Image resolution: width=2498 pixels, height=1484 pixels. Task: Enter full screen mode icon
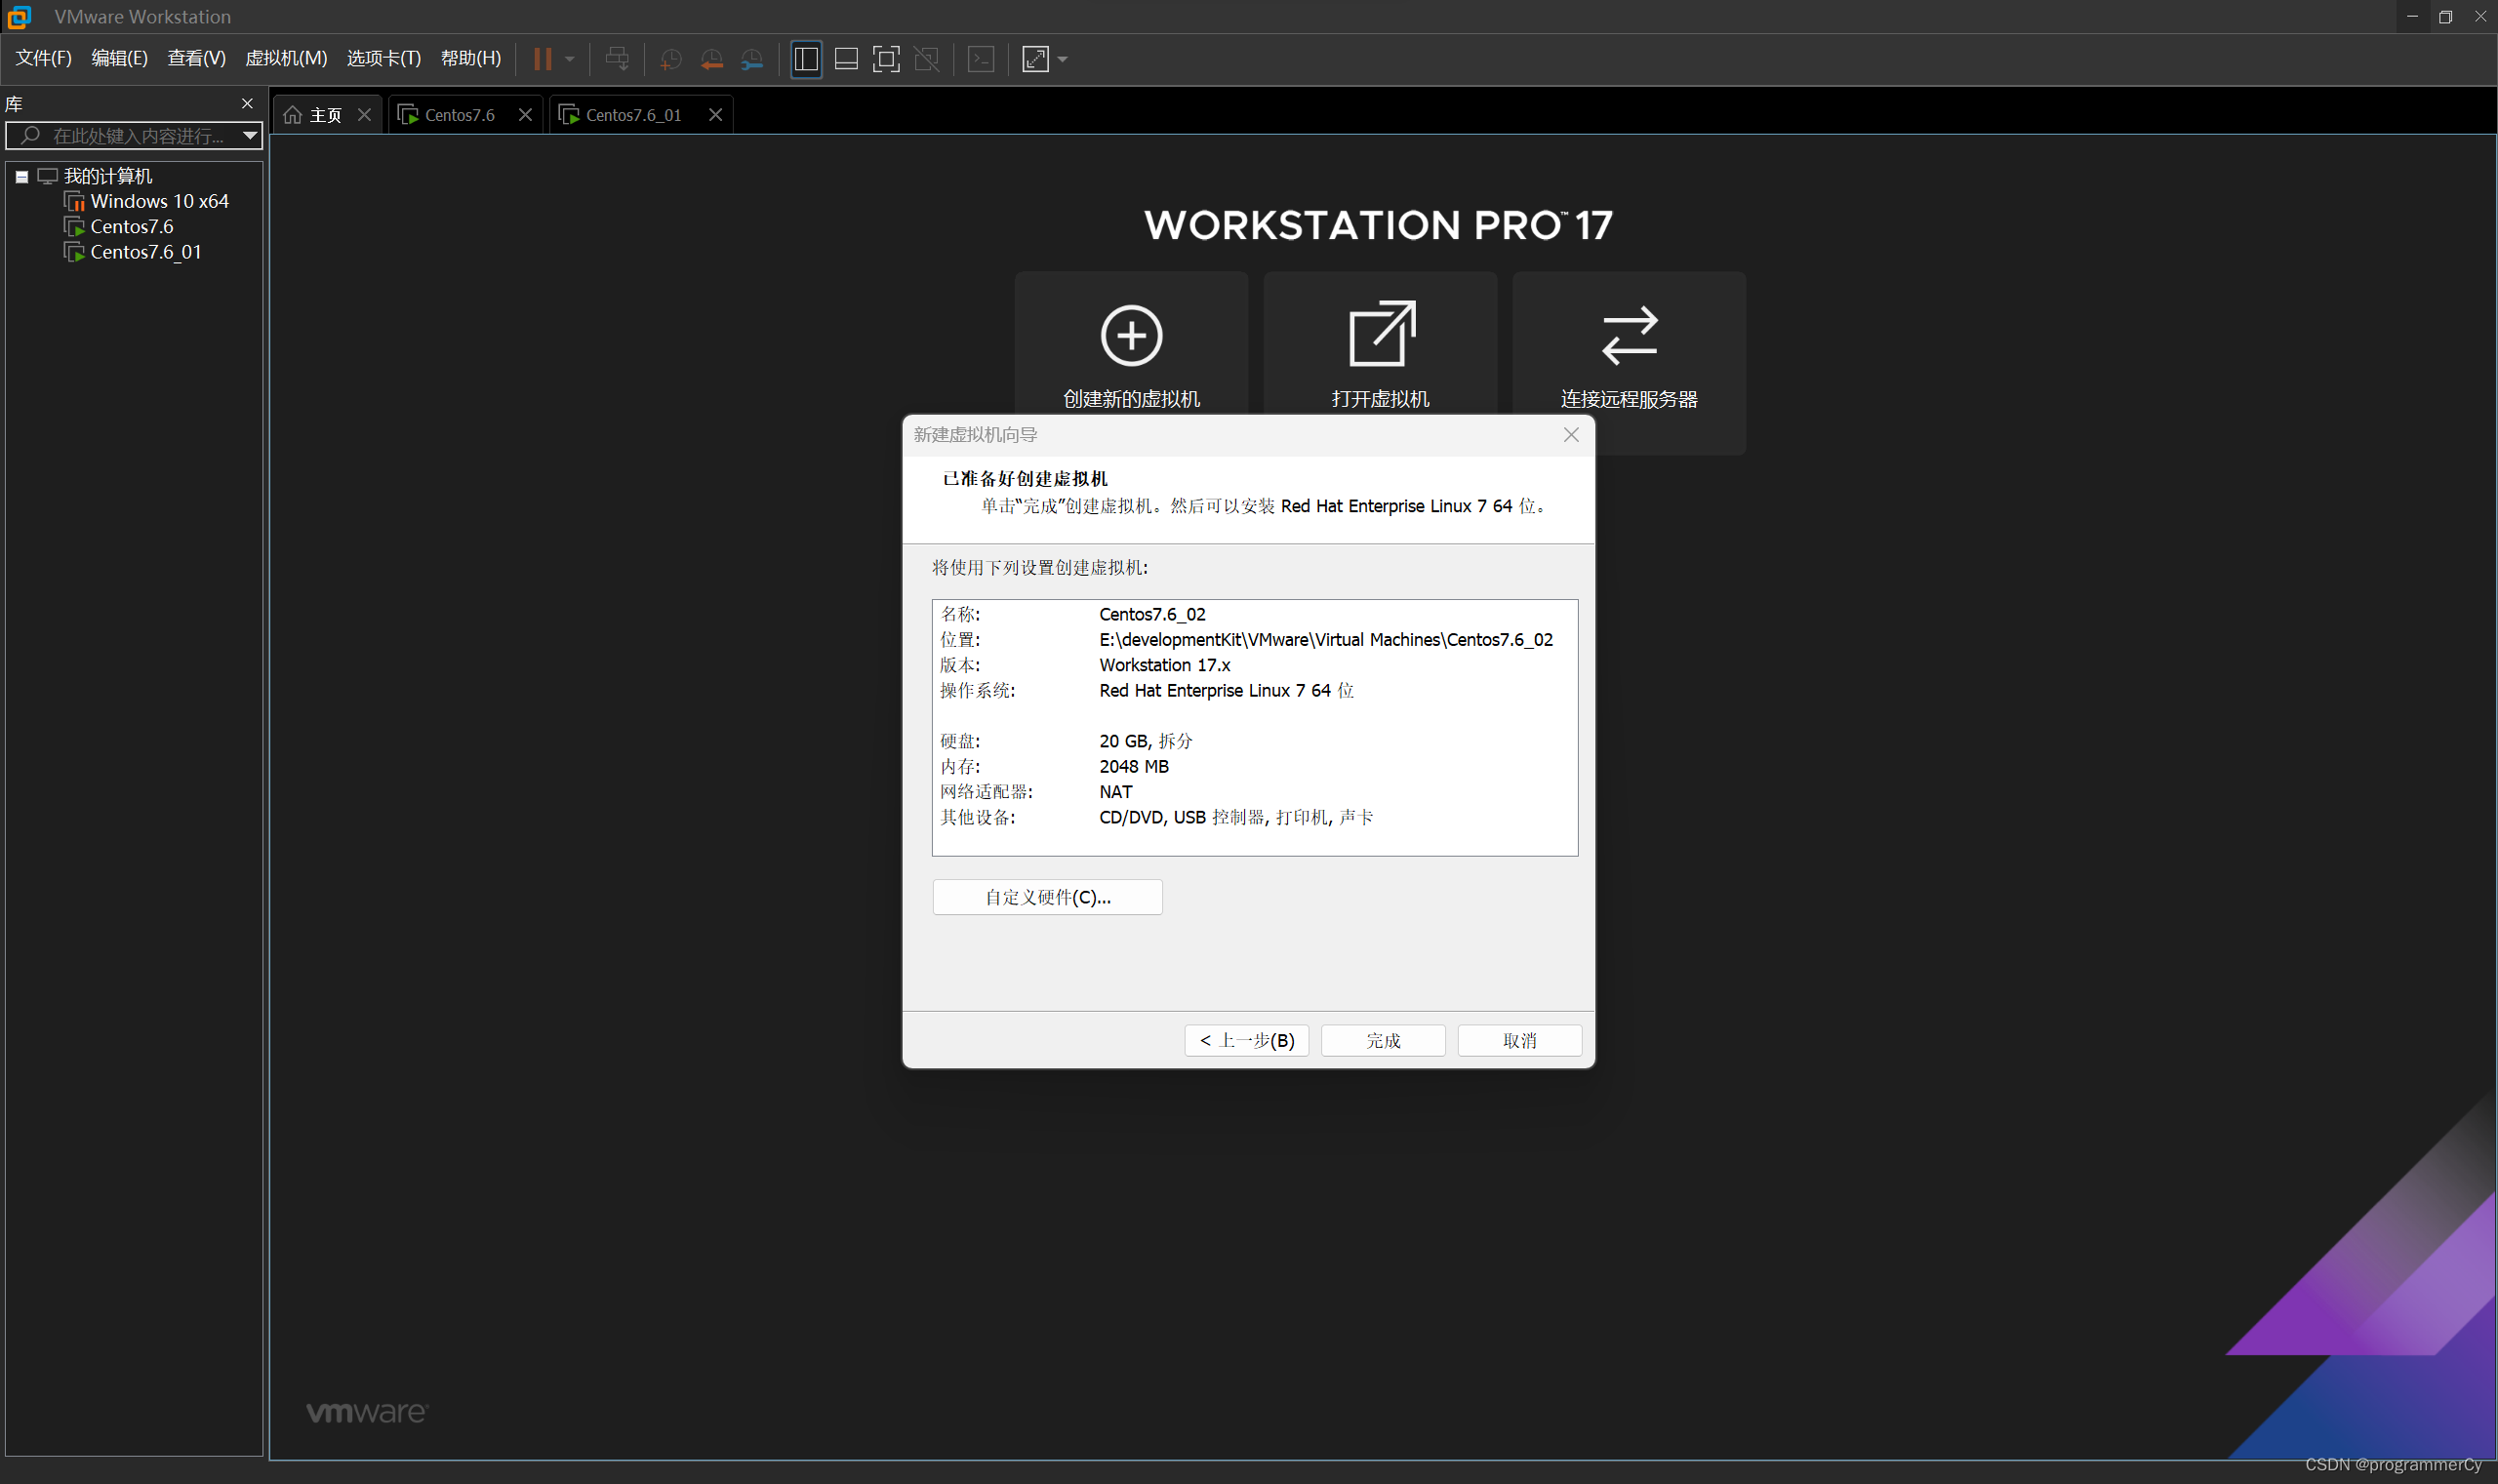tap(886, 59)
